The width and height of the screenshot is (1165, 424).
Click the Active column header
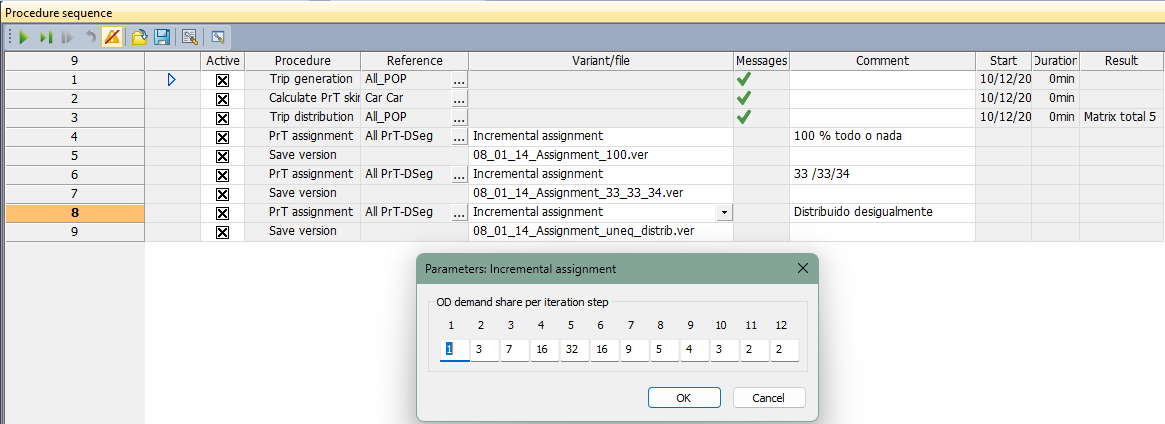223,61
